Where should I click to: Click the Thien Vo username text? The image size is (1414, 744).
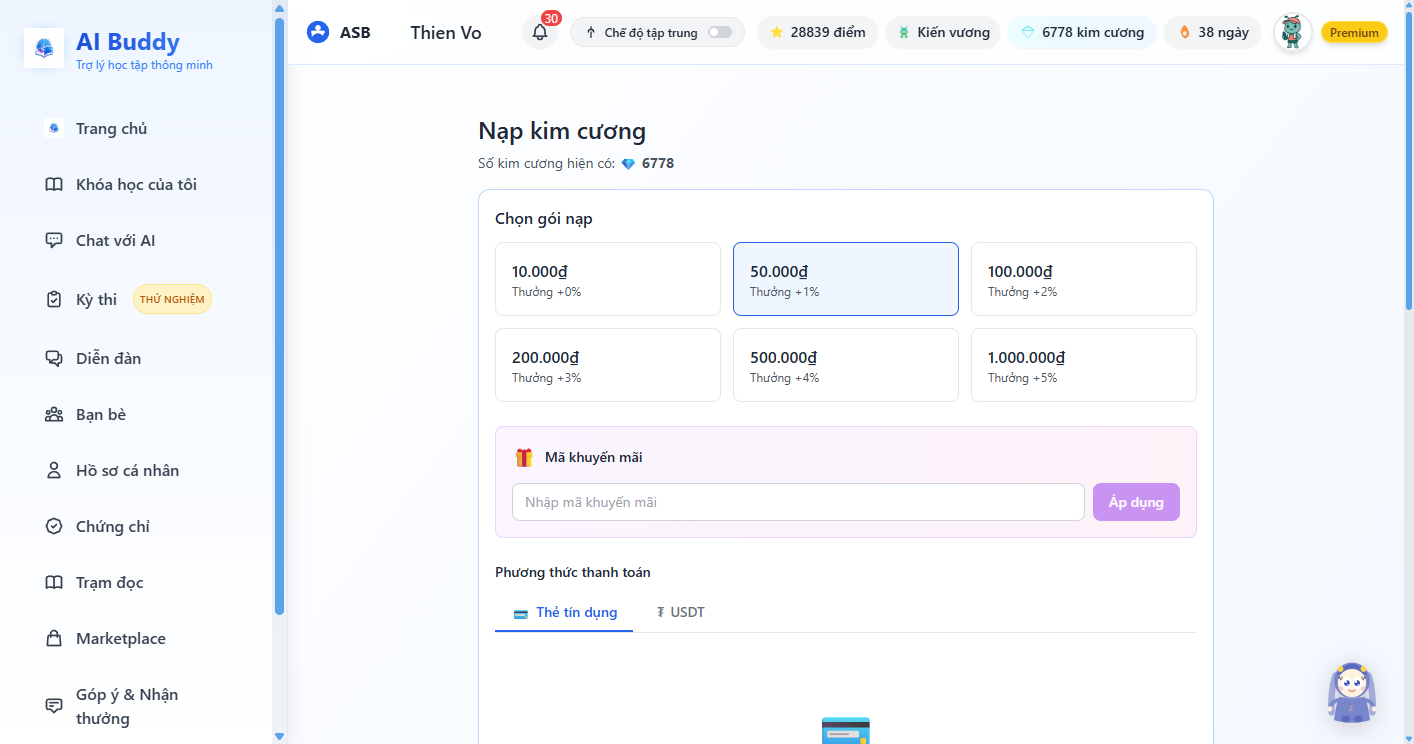tap(446, 32)
